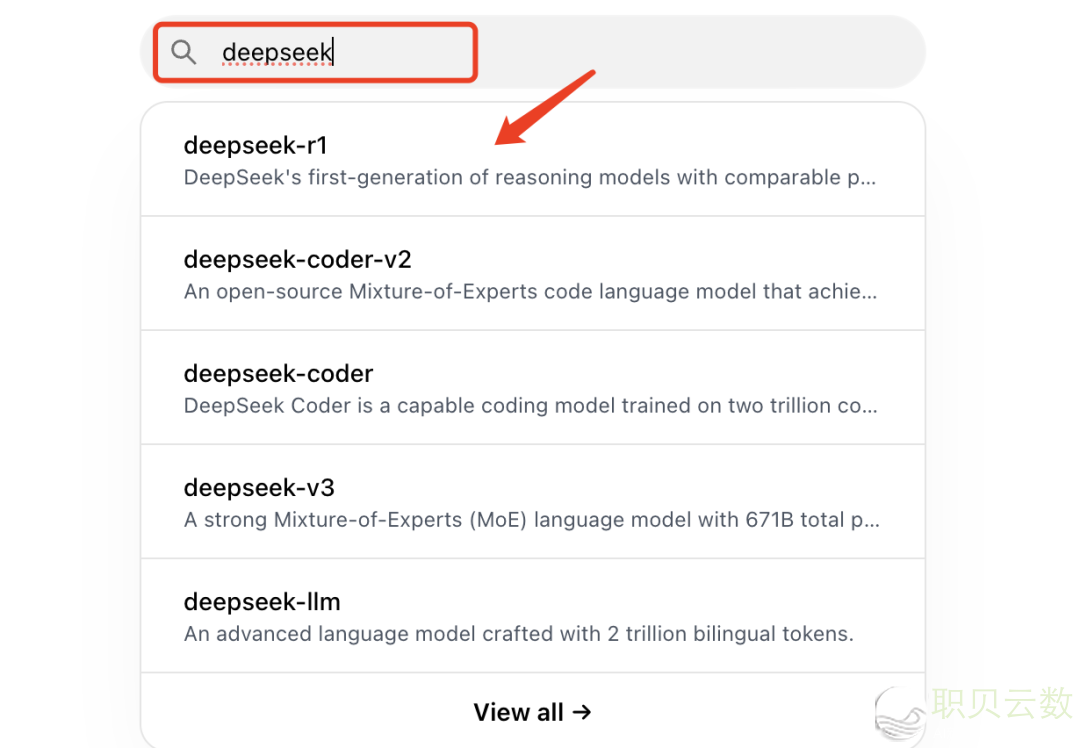The image size is (1080, 748).
Task: Click into the search field containing deepseek
Action: click(x=532, y=52)
